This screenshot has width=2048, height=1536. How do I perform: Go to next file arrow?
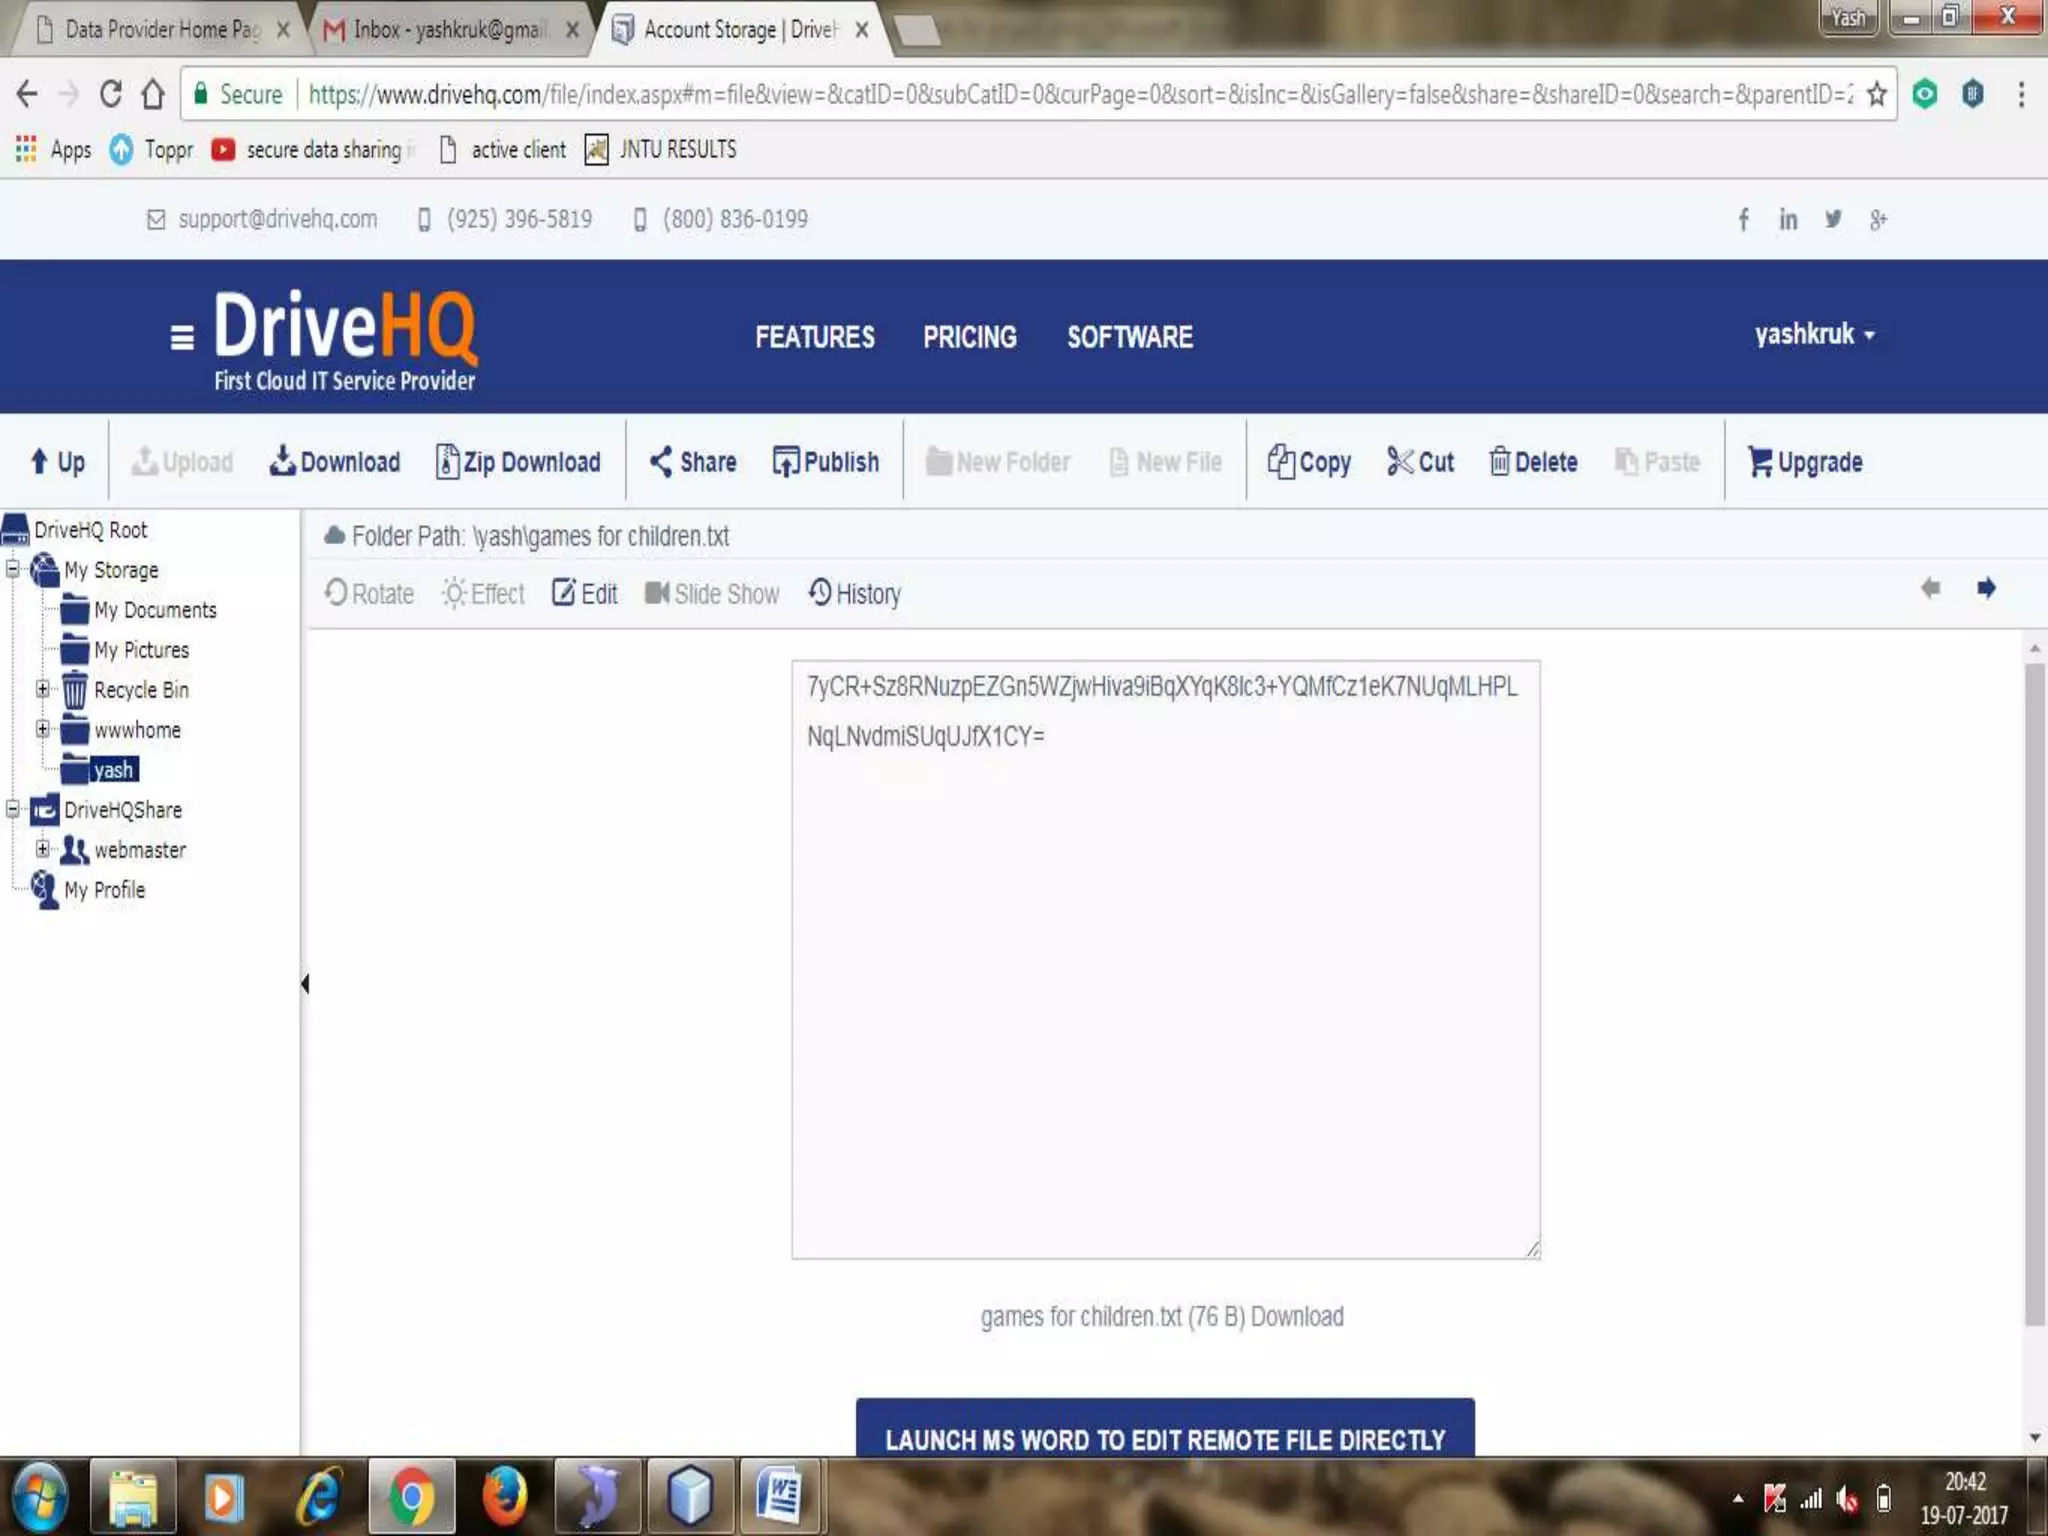tap(1986, 588)
